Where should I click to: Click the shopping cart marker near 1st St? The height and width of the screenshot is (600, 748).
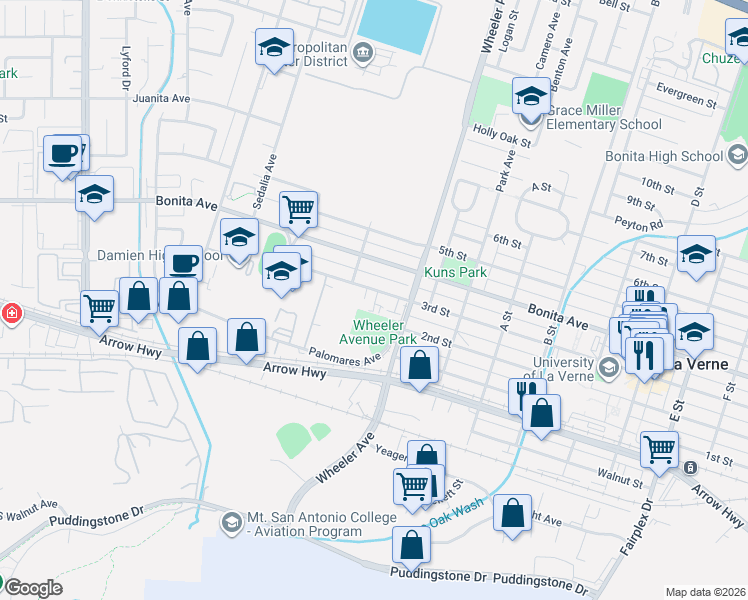(659, 450)
